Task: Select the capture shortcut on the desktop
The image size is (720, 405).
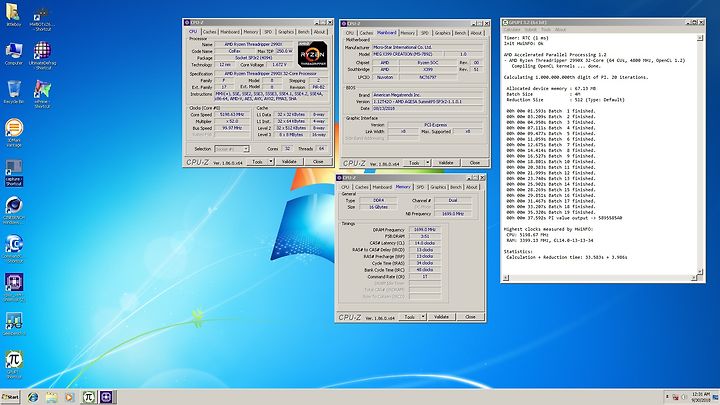Action: coord(14,173)
